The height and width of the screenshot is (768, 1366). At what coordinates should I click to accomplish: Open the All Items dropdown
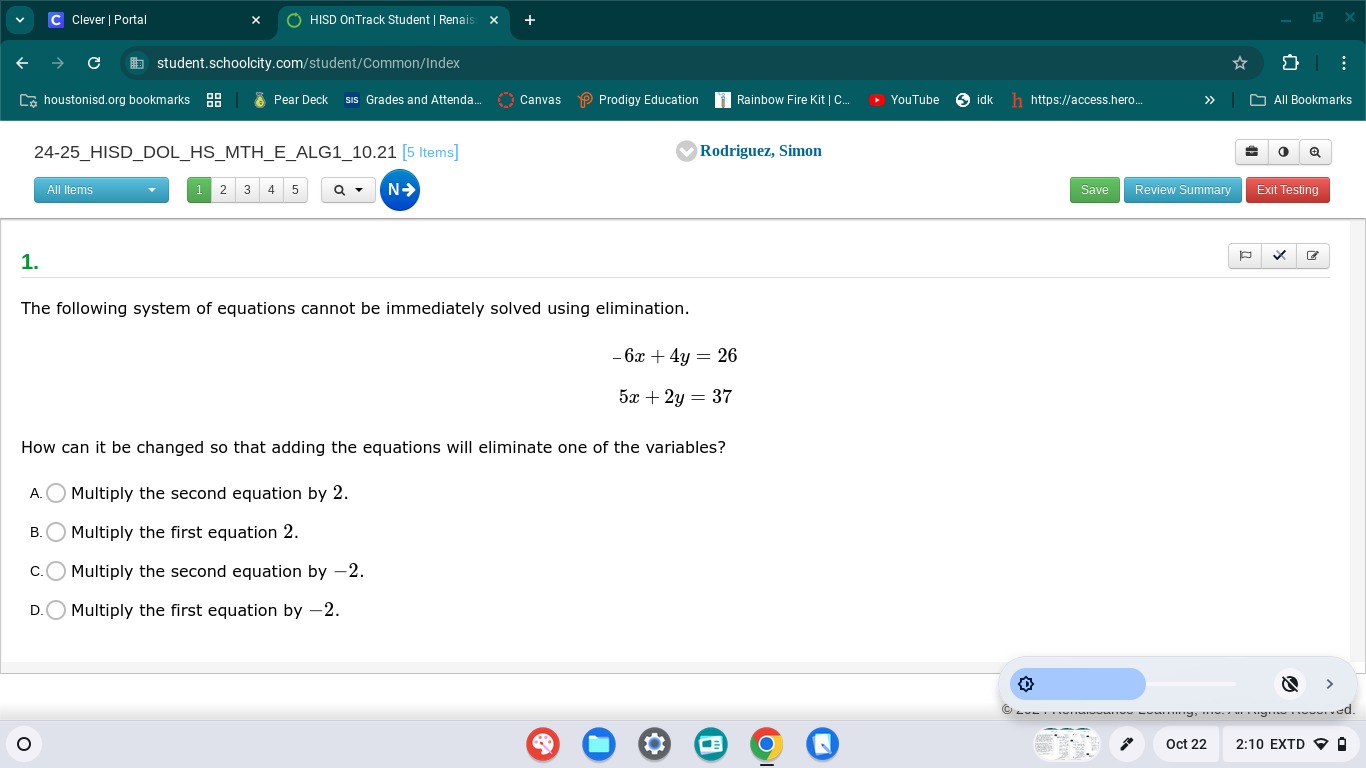pyautogui.click(x=101, y=190)
